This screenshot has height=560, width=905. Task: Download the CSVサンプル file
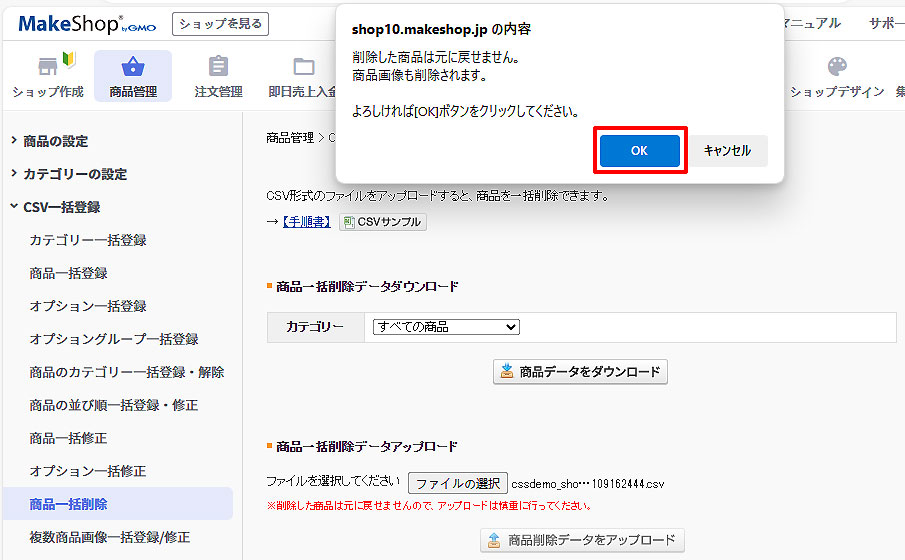(x=383, y=222)
